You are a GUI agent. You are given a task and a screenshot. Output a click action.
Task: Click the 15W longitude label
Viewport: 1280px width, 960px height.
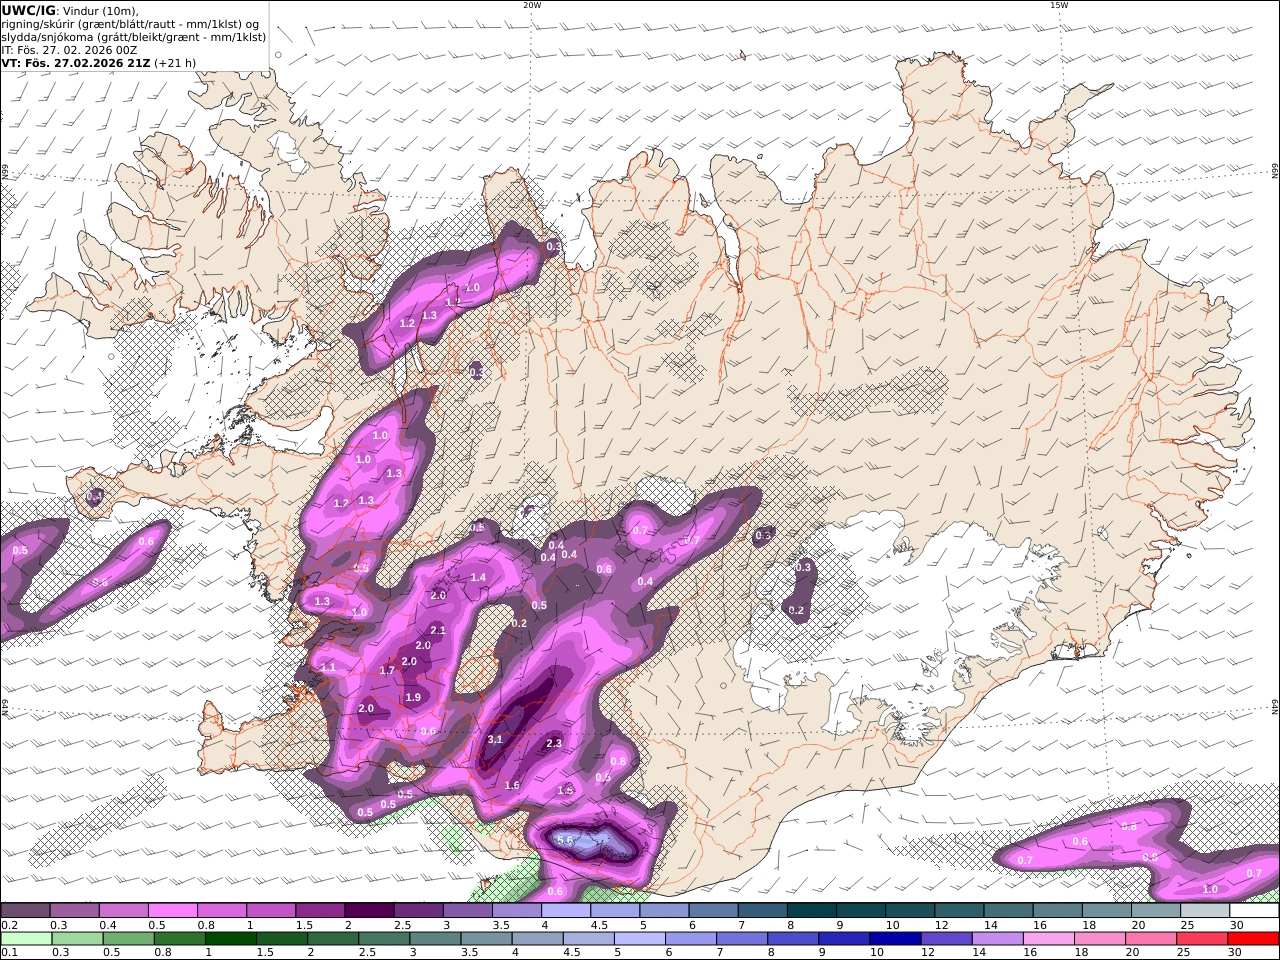1059,5
